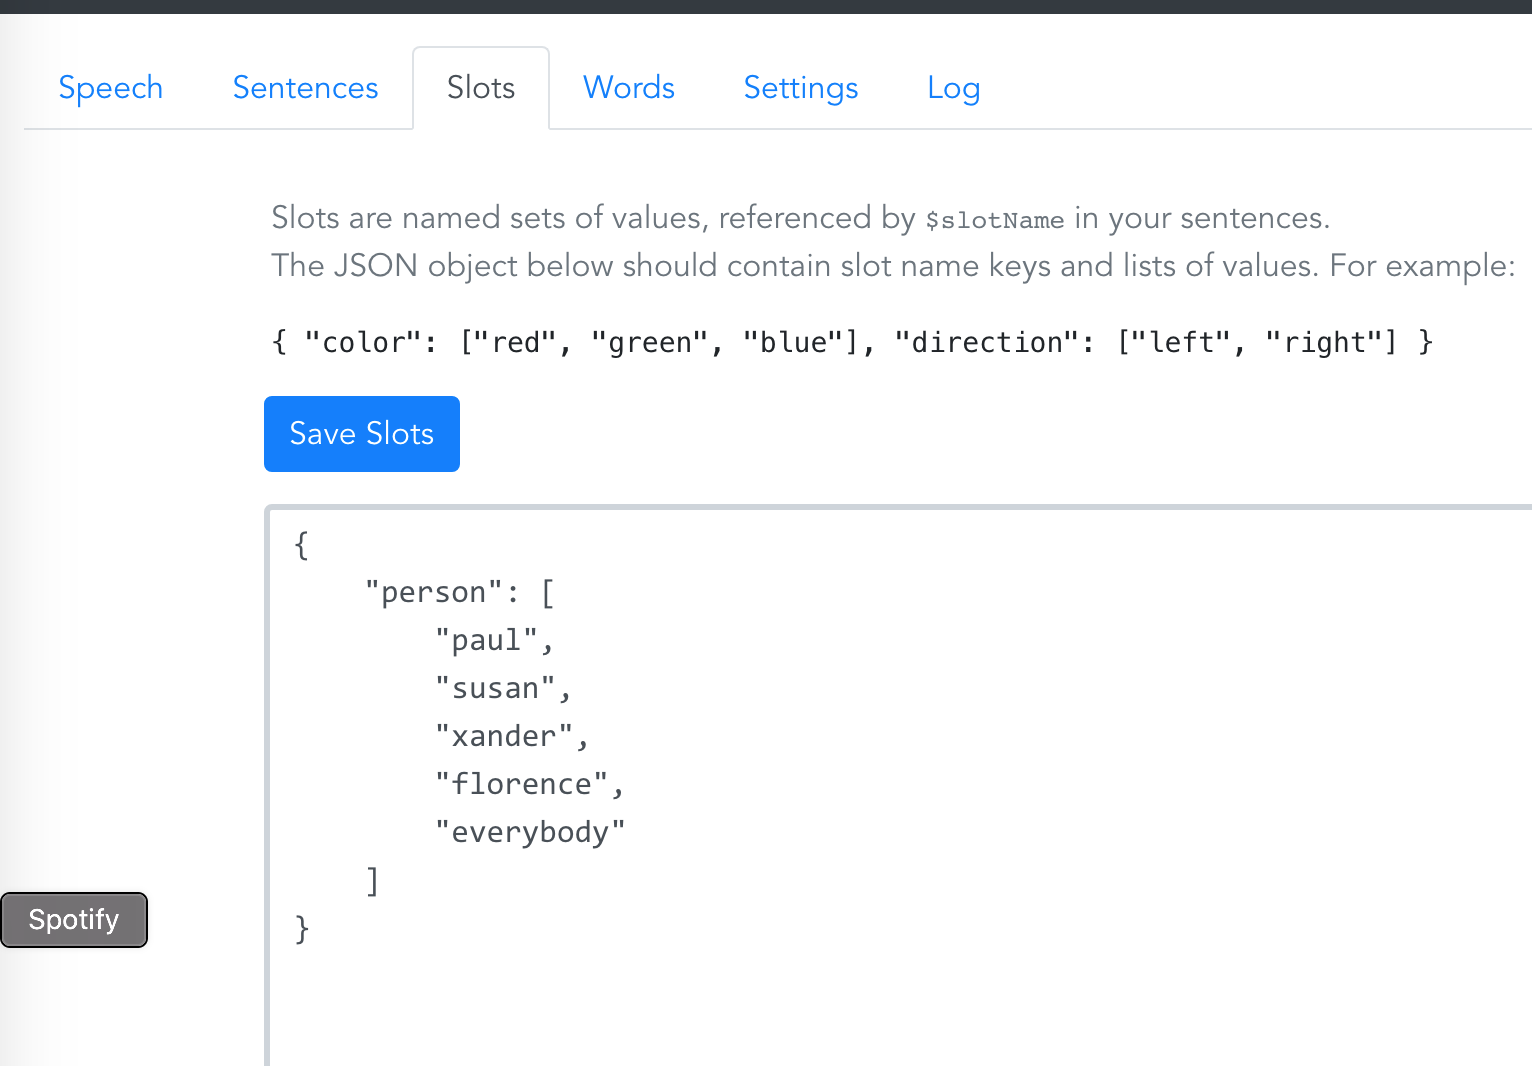
Task: Open the Speech tab
Action: pos(110,88)
